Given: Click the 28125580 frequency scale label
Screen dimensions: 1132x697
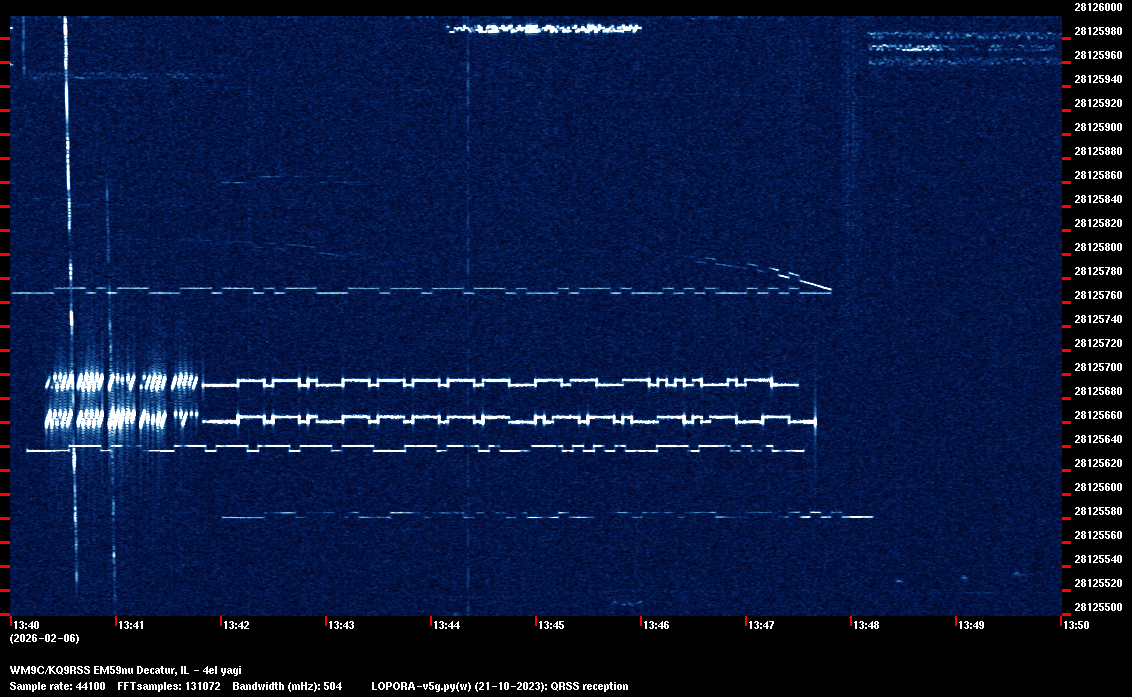Looking at the screenshot, I should tap(1097, 511).
